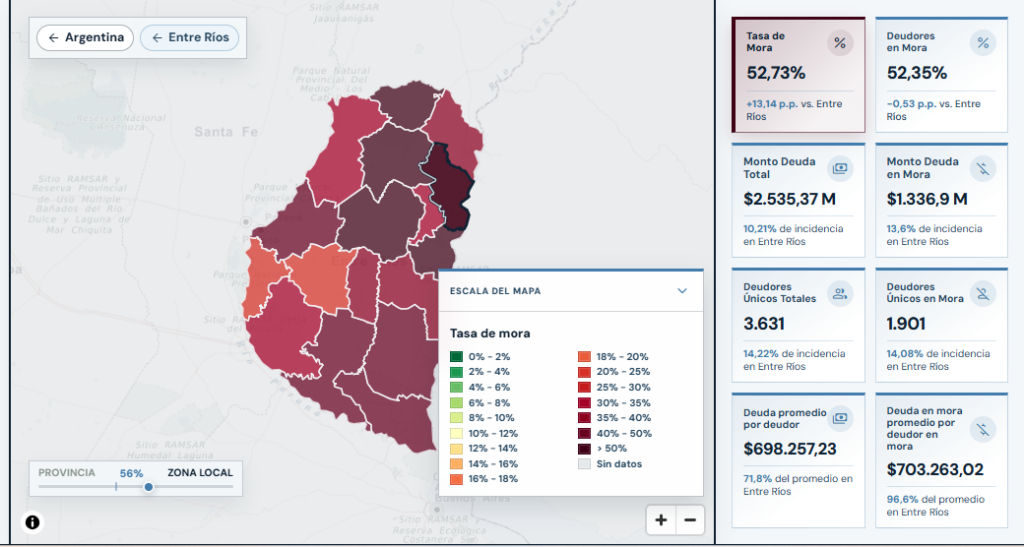Image resolution: width=1024 pixels, height=547 pixels.
Task: Click the percent icon on Deudores en Mora card
Action: point(983,43)
